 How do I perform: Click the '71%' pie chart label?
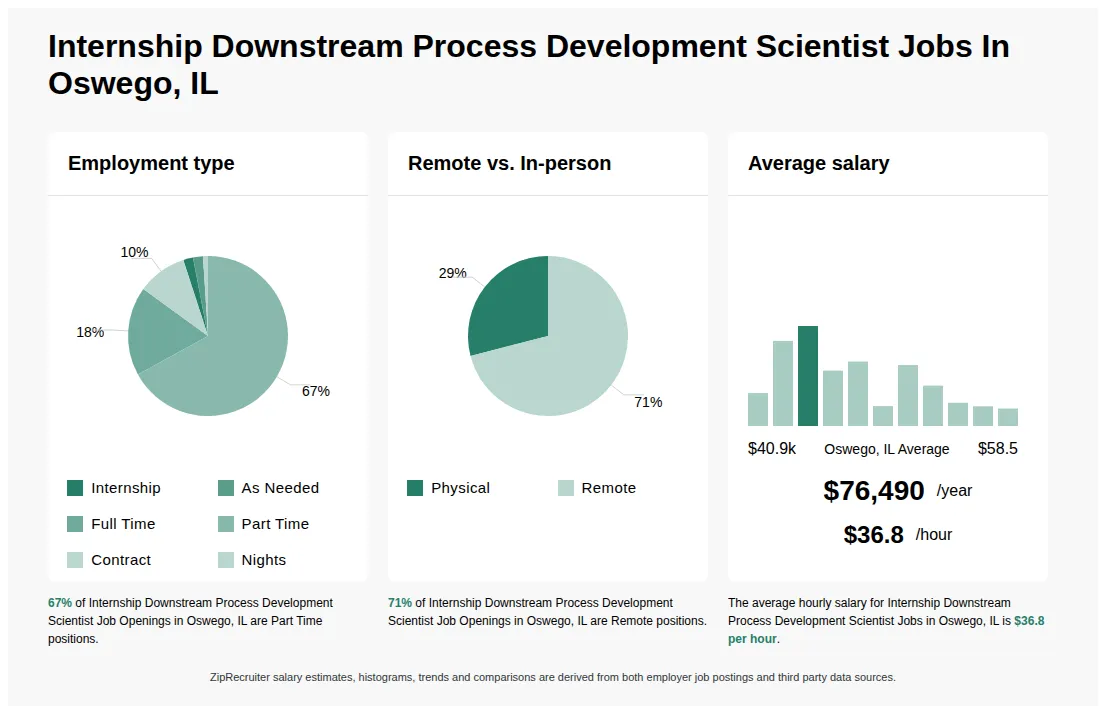[x=648, y=402]
